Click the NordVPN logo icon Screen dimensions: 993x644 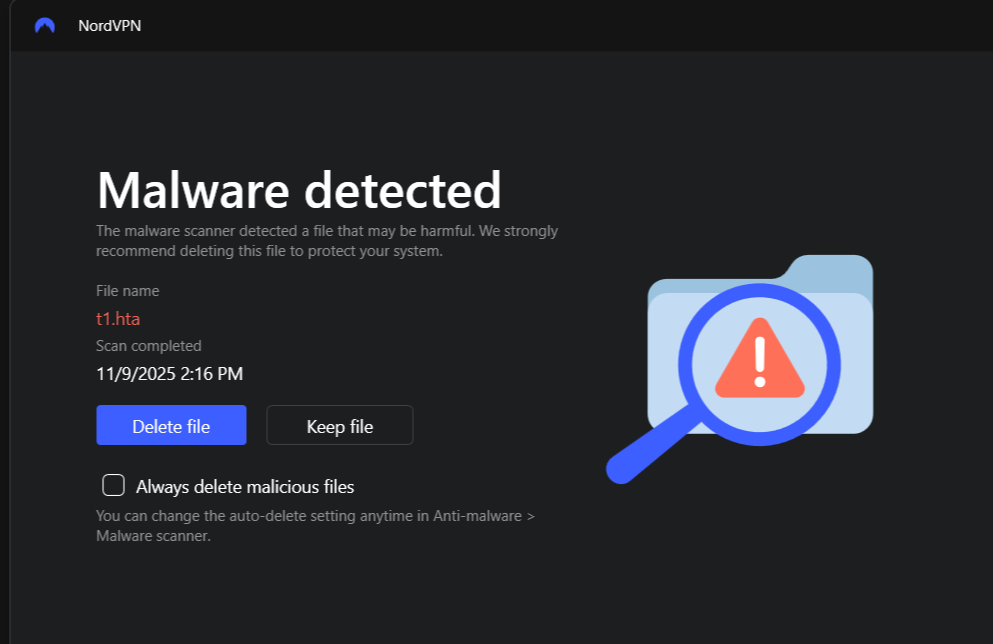[44, 26]
